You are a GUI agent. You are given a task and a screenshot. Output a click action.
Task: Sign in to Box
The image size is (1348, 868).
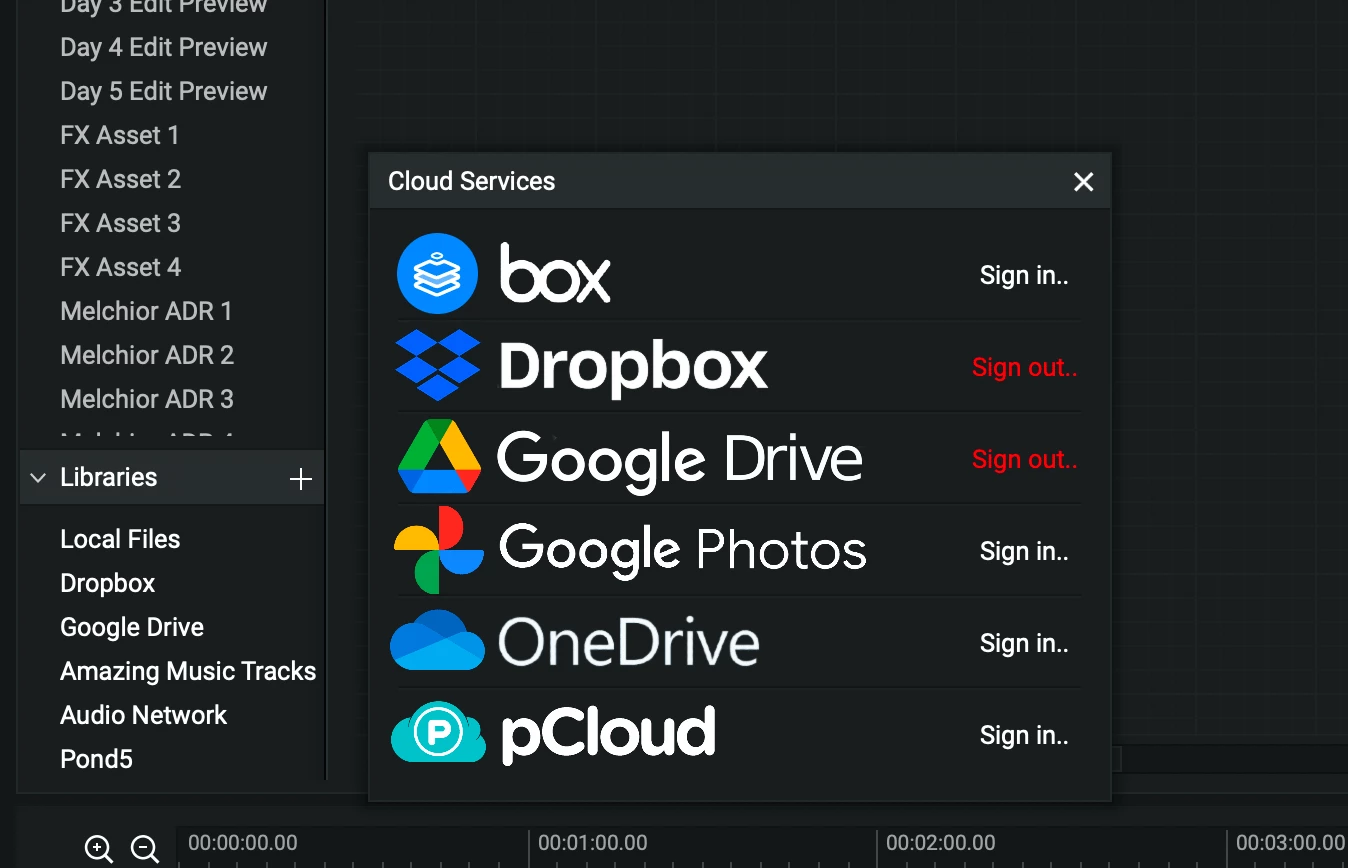click(1023, 275)
